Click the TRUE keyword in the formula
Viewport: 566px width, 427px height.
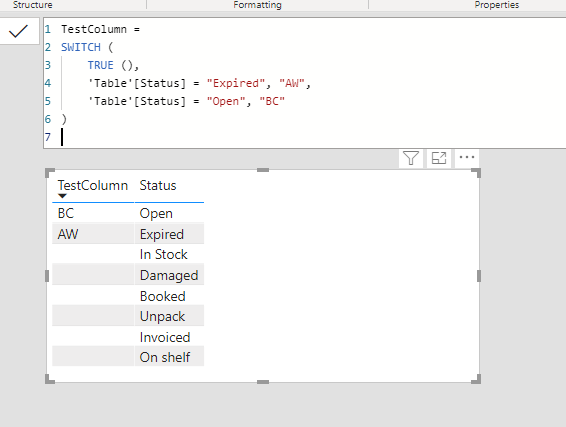point(100,65)
